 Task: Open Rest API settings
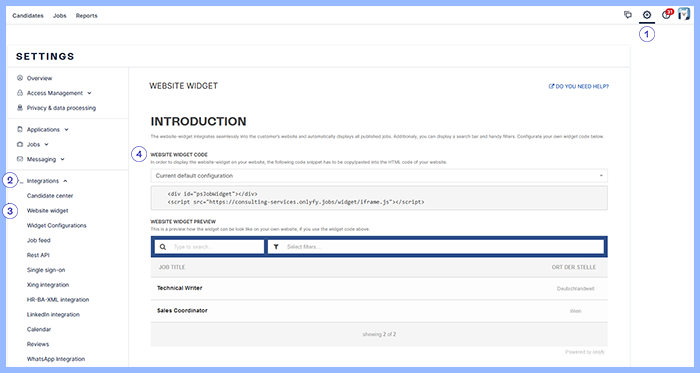click(38, 255)
